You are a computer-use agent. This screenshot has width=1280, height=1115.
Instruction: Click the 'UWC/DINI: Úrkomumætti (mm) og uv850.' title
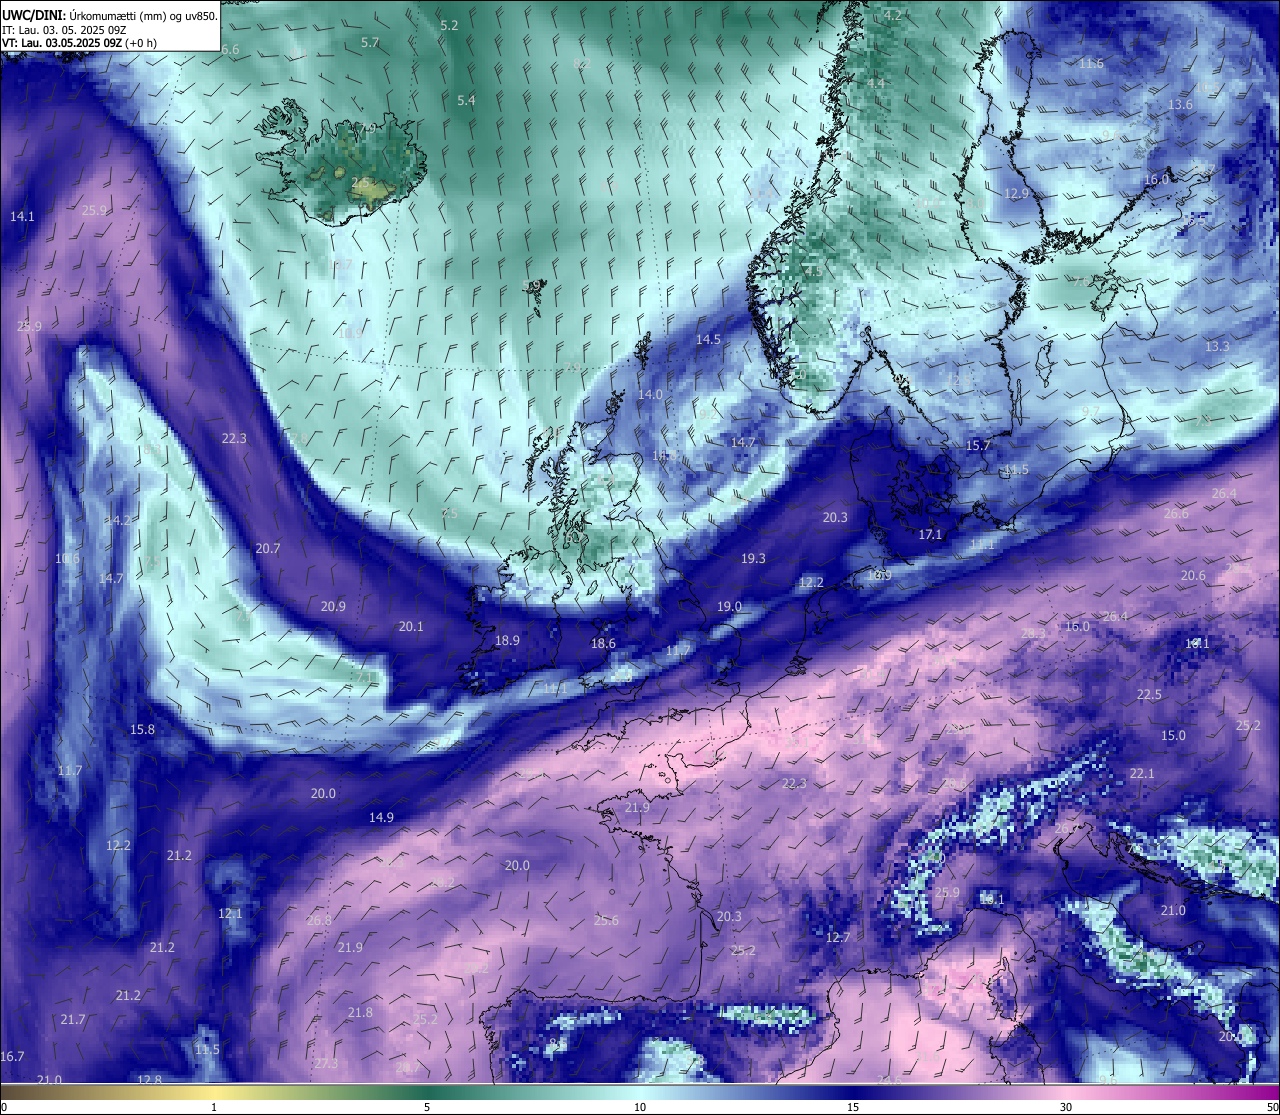click(110, 15)
